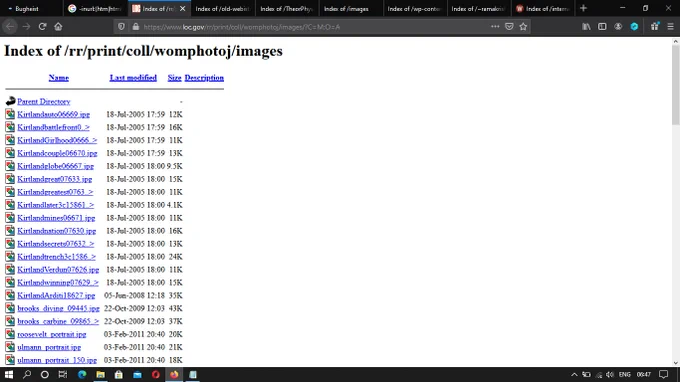Switch to the Google search tab
The width and height of the screenshot is (680, 382).
[95, 8]
